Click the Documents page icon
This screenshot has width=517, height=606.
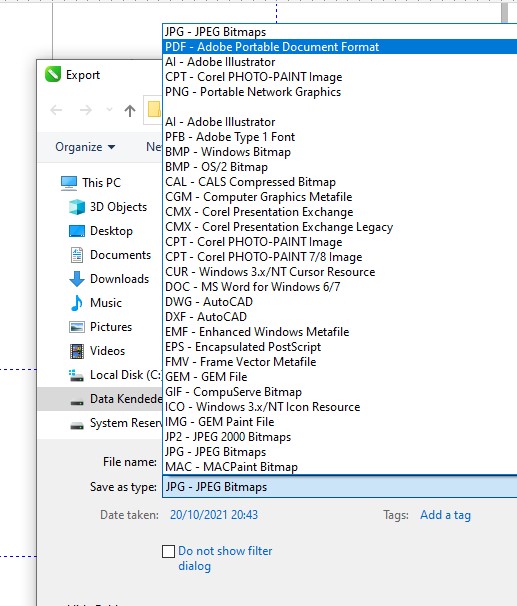[x=77, y=255]
